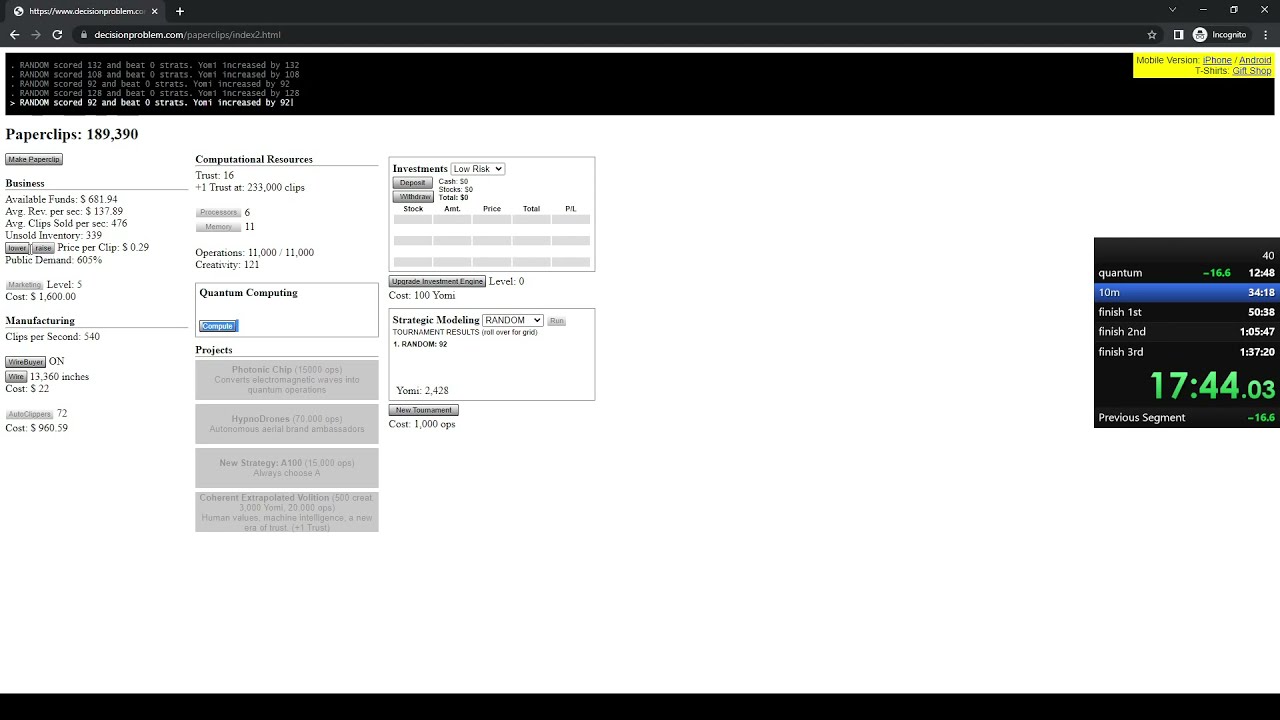Click the browser forward arrow
Image resolution: width=1280 pixels, height=720 pixels.
pos(36,35)
